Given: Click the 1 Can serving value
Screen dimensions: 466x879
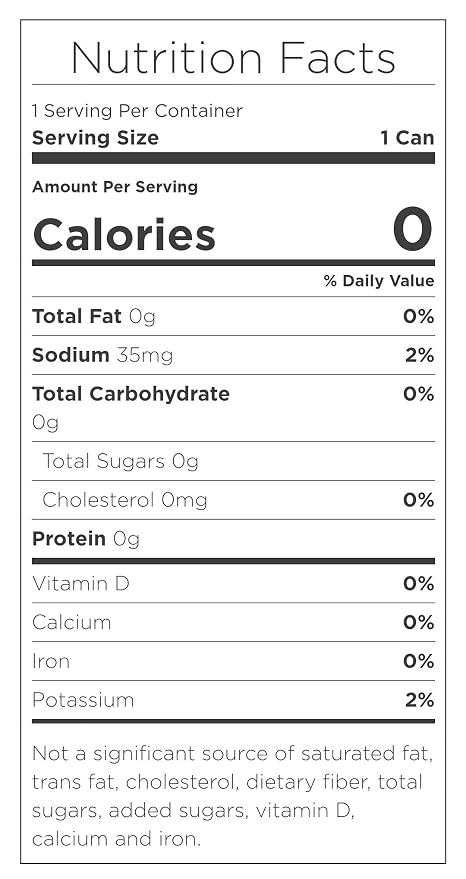Looking at the screenshot, I should (407, 138).
